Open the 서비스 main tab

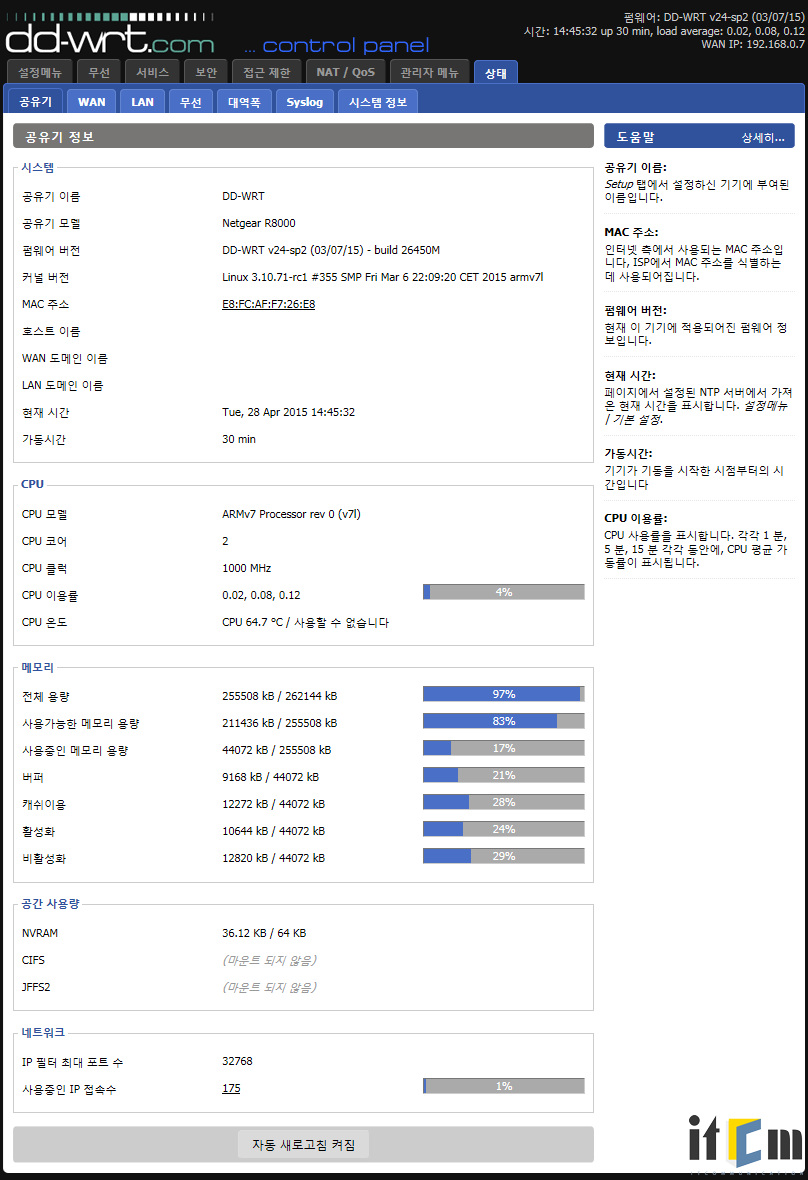[152, 72]
